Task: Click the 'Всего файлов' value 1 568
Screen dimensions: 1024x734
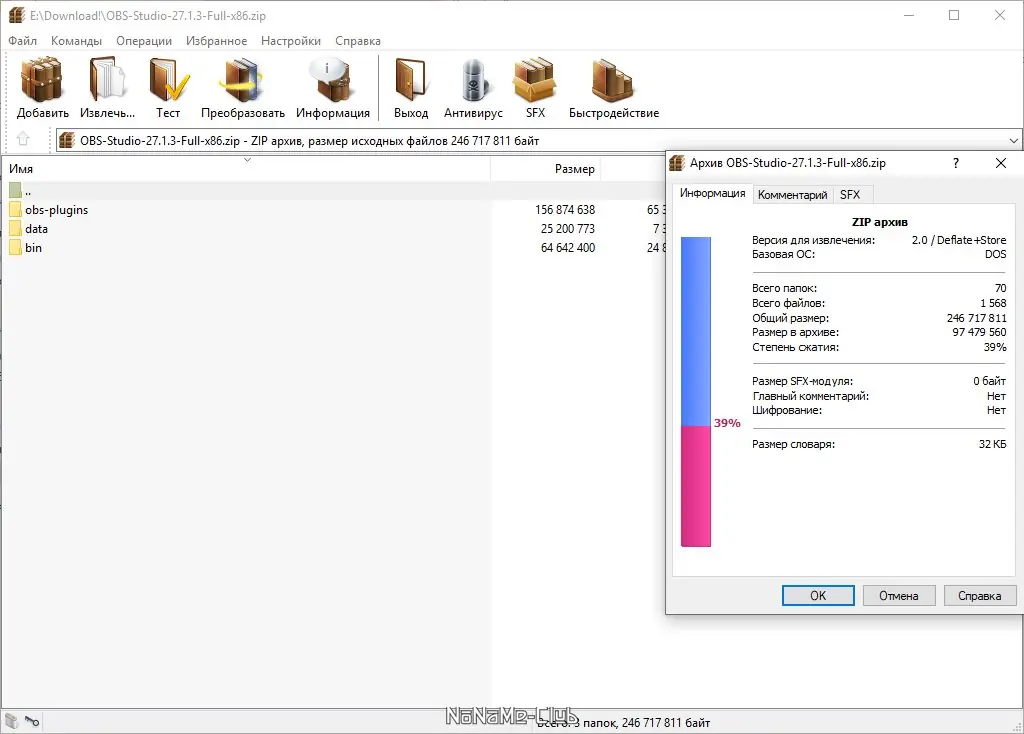Action: tap(993, 303)
